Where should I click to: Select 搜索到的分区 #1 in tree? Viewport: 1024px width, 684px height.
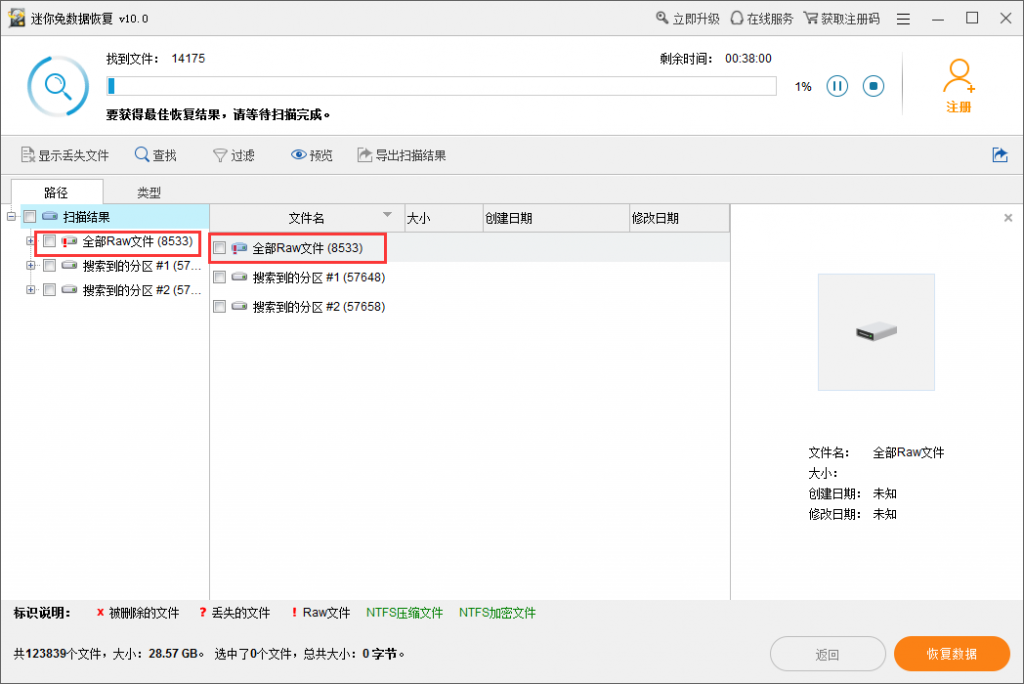[x=141, y=266]
